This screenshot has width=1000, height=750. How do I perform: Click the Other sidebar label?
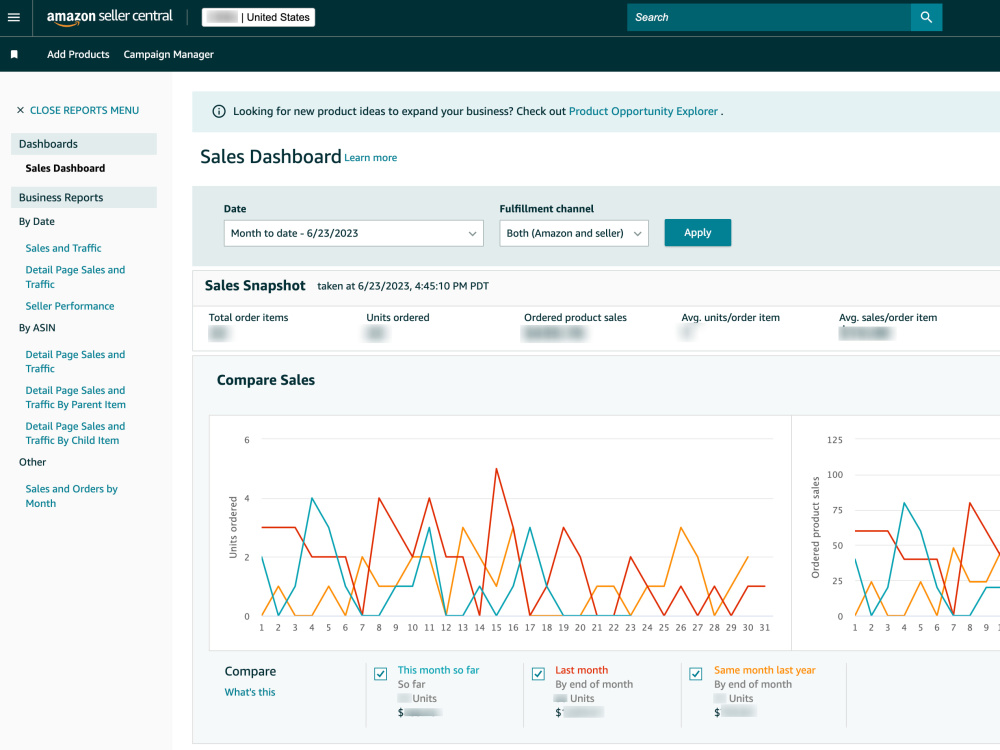pos(33,462)
